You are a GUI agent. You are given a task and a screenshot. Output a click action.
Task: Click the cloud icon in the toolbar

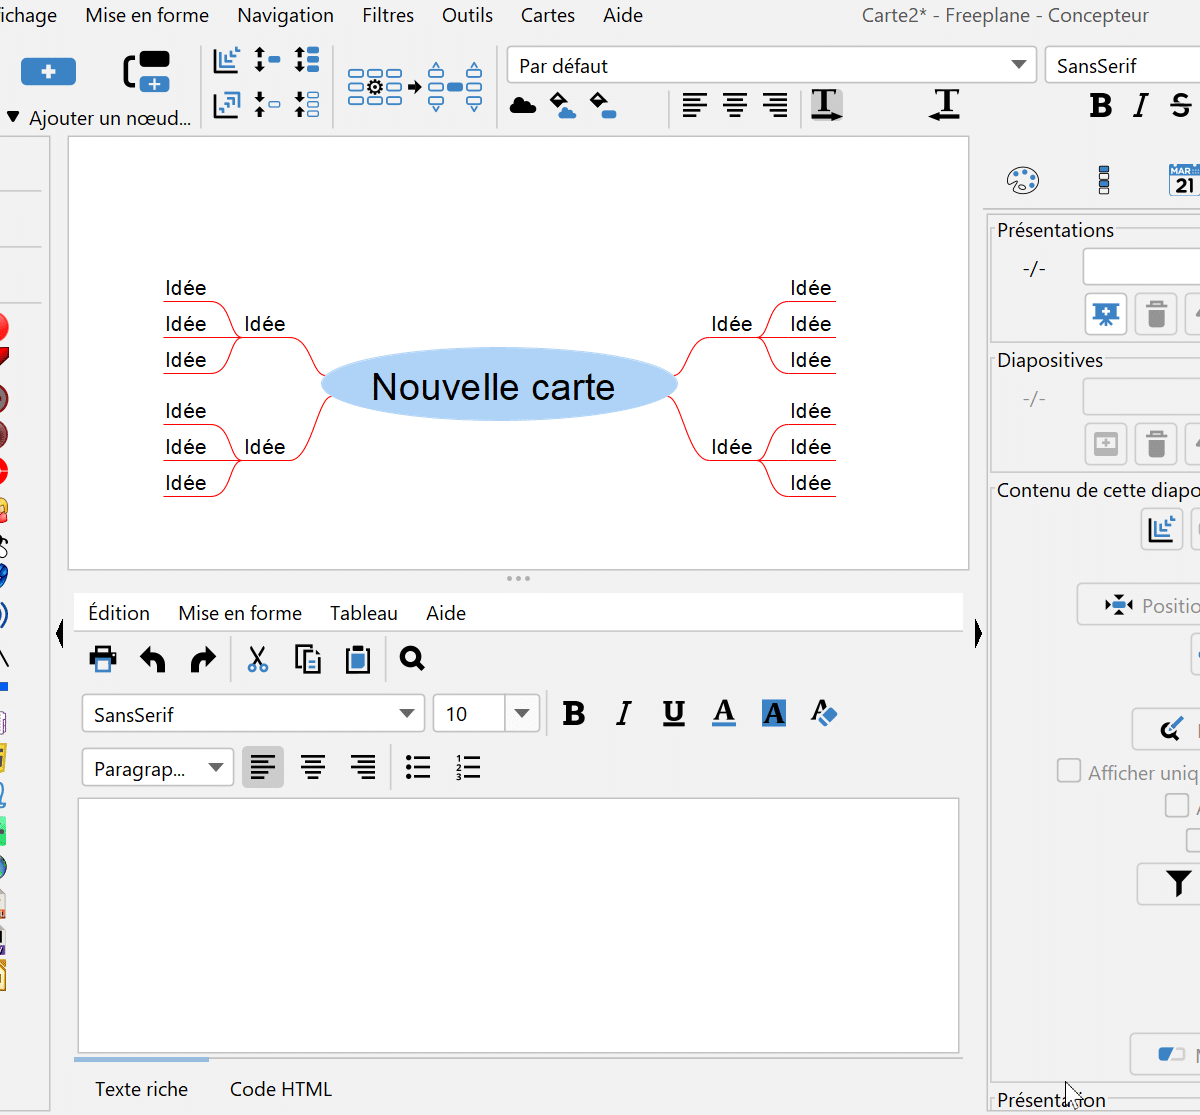click(523, 105)
